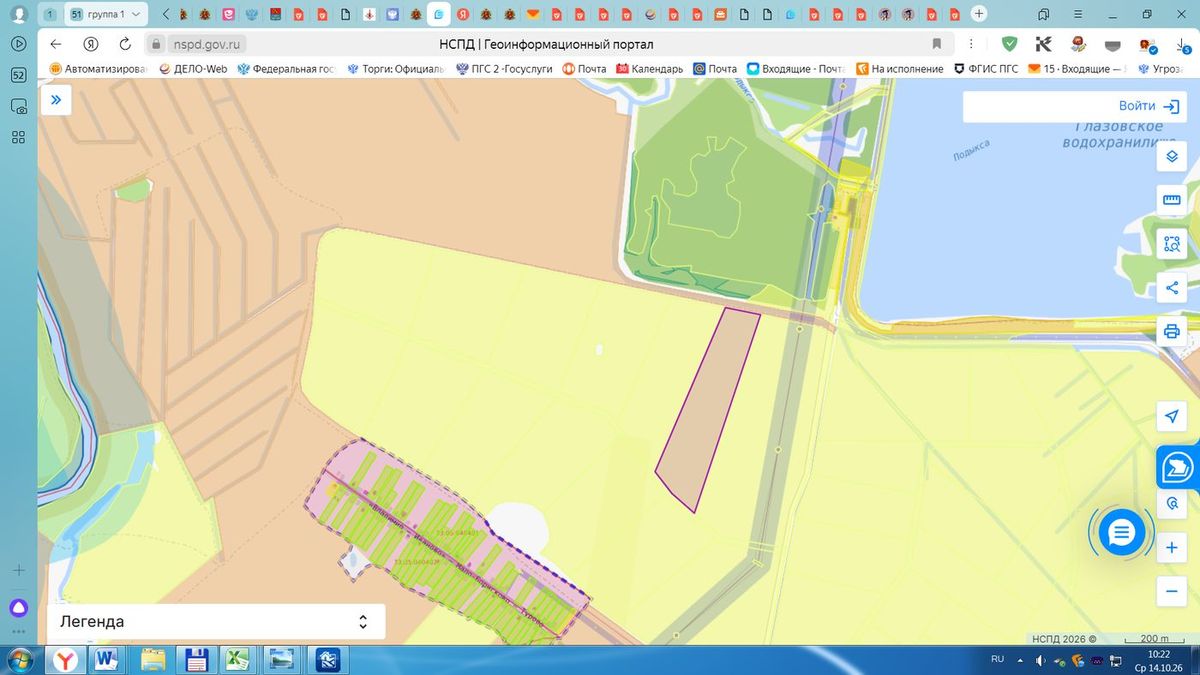
Task: Open the green shield protection icon
Action: point(1009,44)
